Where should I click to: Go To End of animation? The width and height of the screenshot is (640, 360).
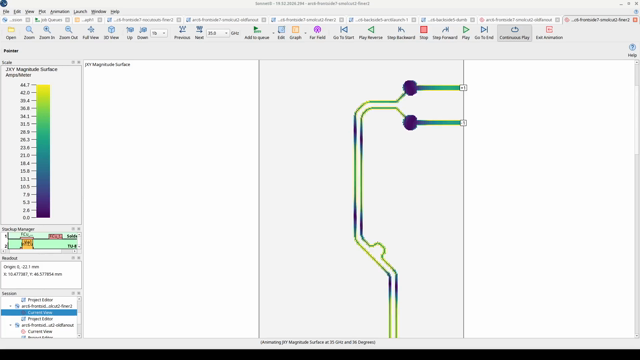pos(484,33)
